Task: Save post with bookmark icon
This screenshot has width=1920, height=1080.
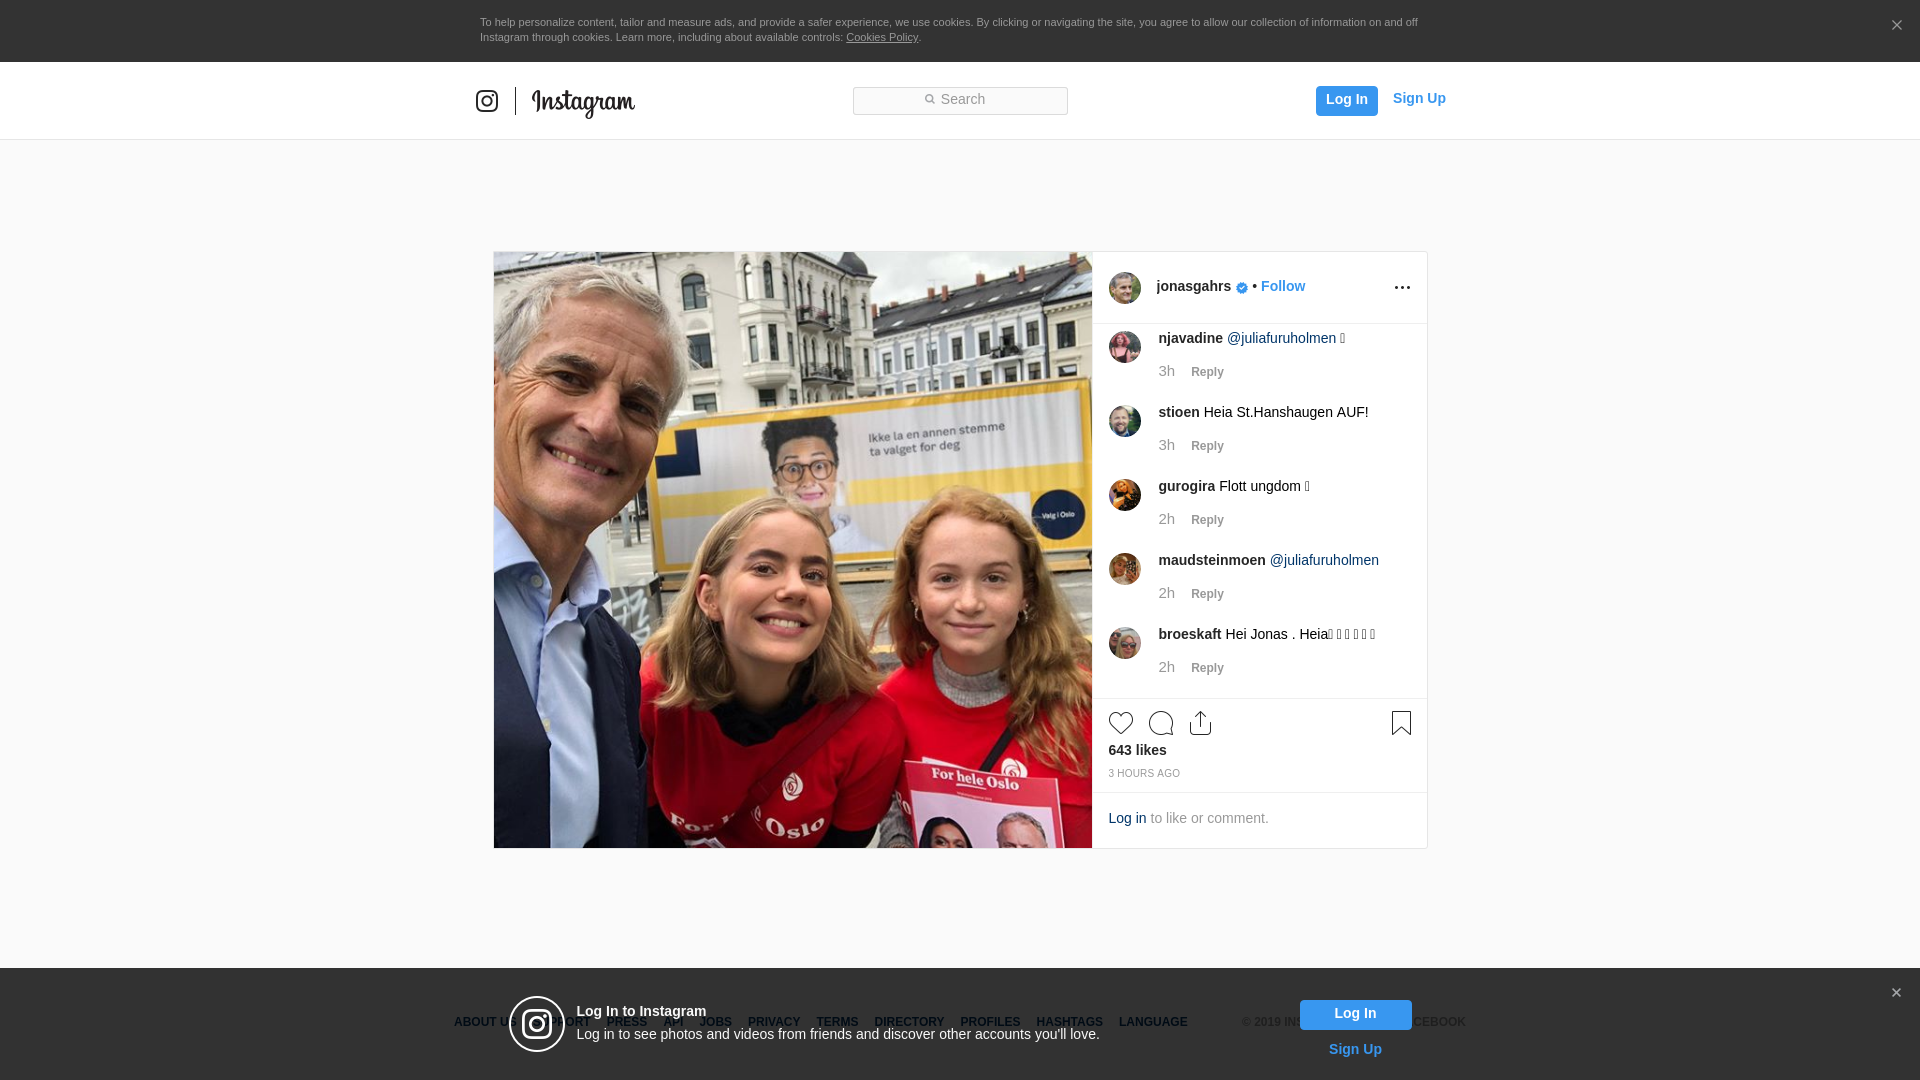Action: click(1401, 723)
